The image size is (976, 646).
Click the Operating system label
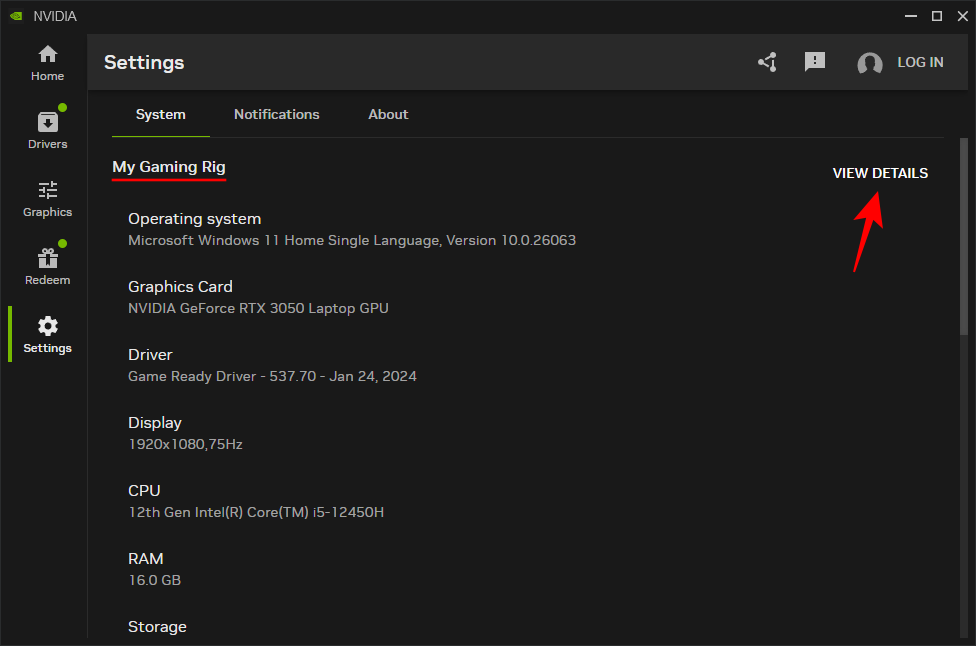coord(194,219)
